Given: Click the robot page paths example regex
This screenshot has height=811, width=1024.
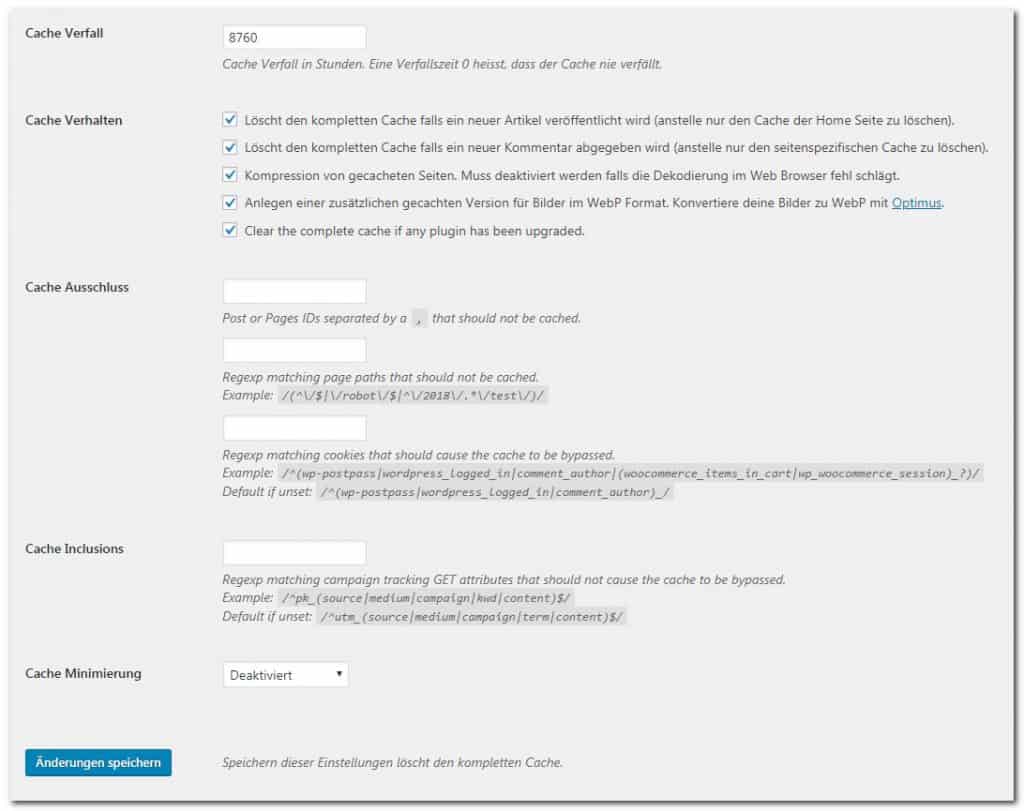Looking at the screenshot, I should pyautogui.click(x=413, y=395).
